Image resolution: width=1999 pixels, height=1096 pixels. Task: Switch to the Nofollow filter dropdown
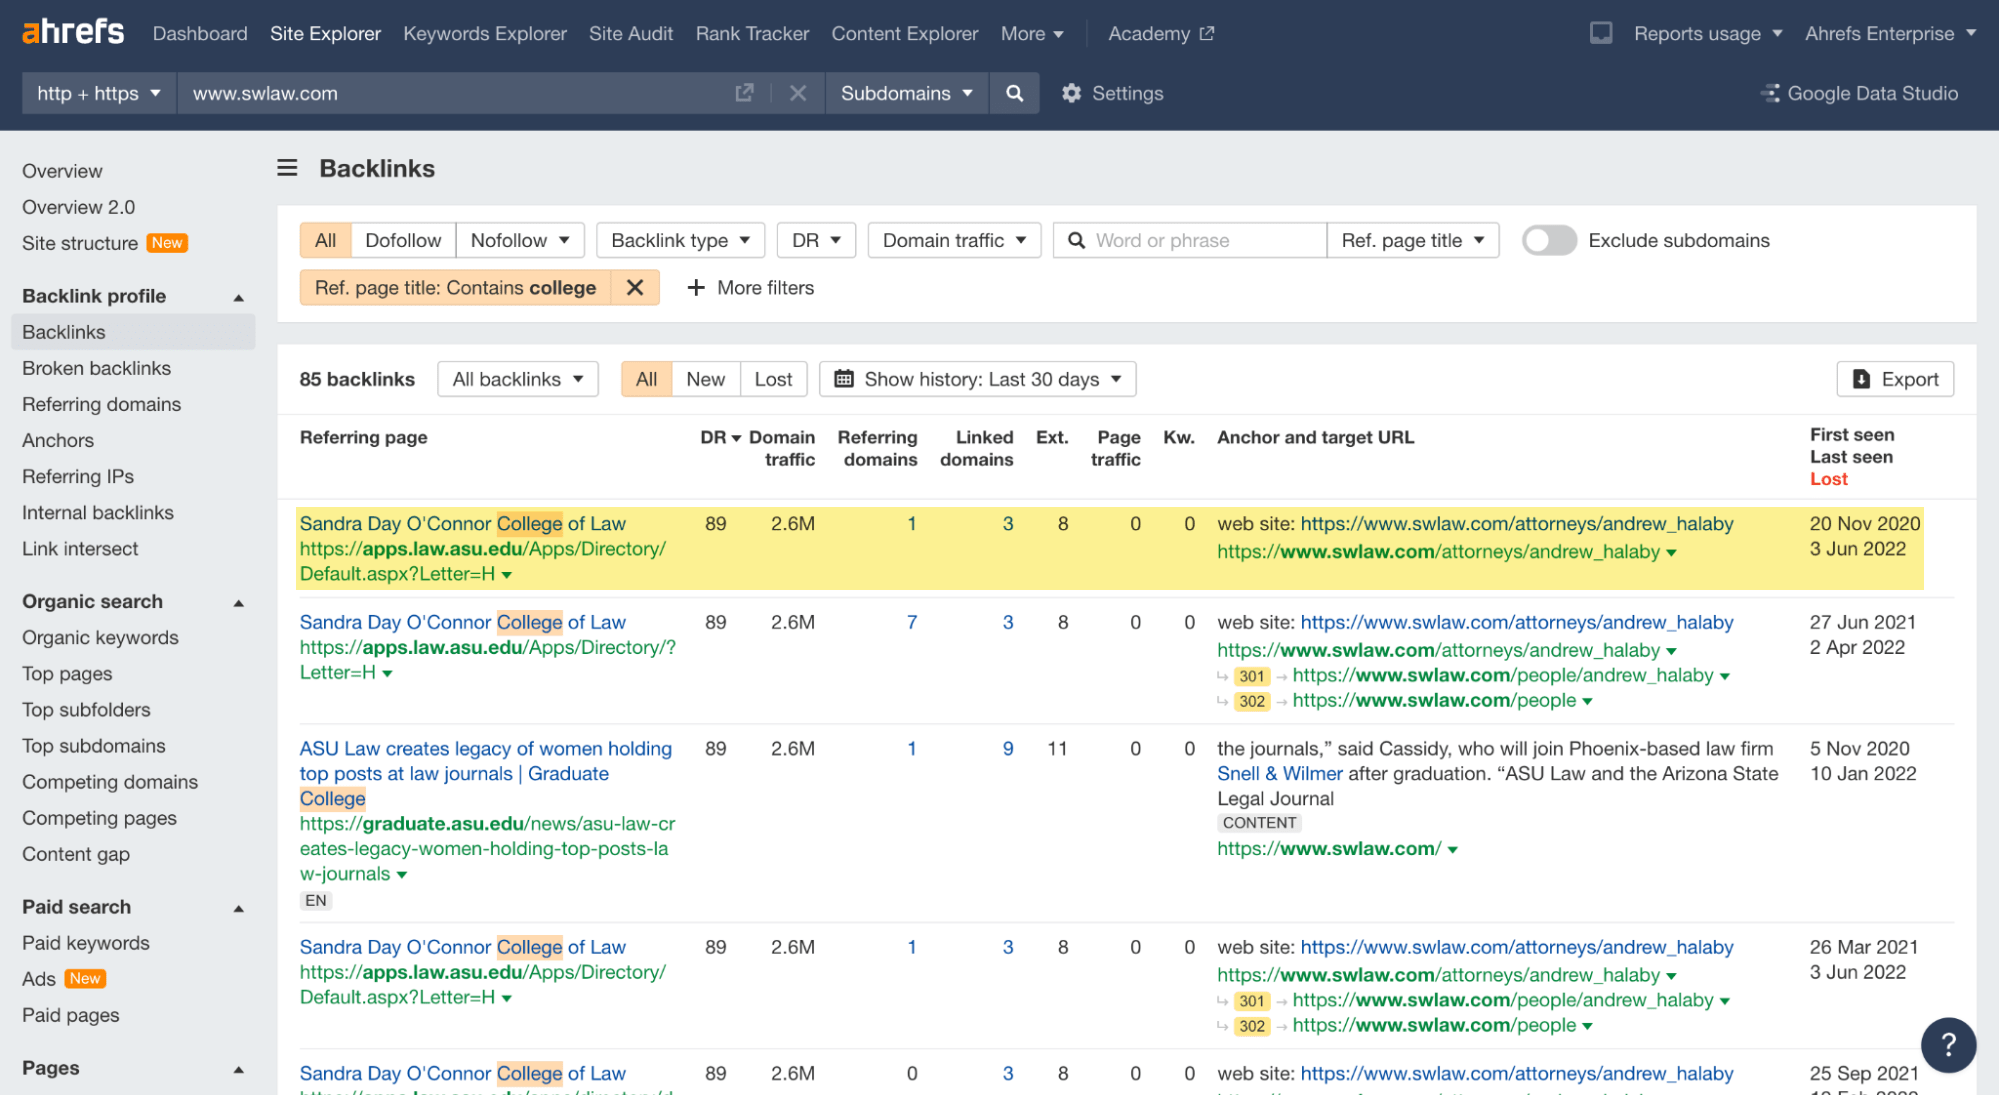[518, 240]
